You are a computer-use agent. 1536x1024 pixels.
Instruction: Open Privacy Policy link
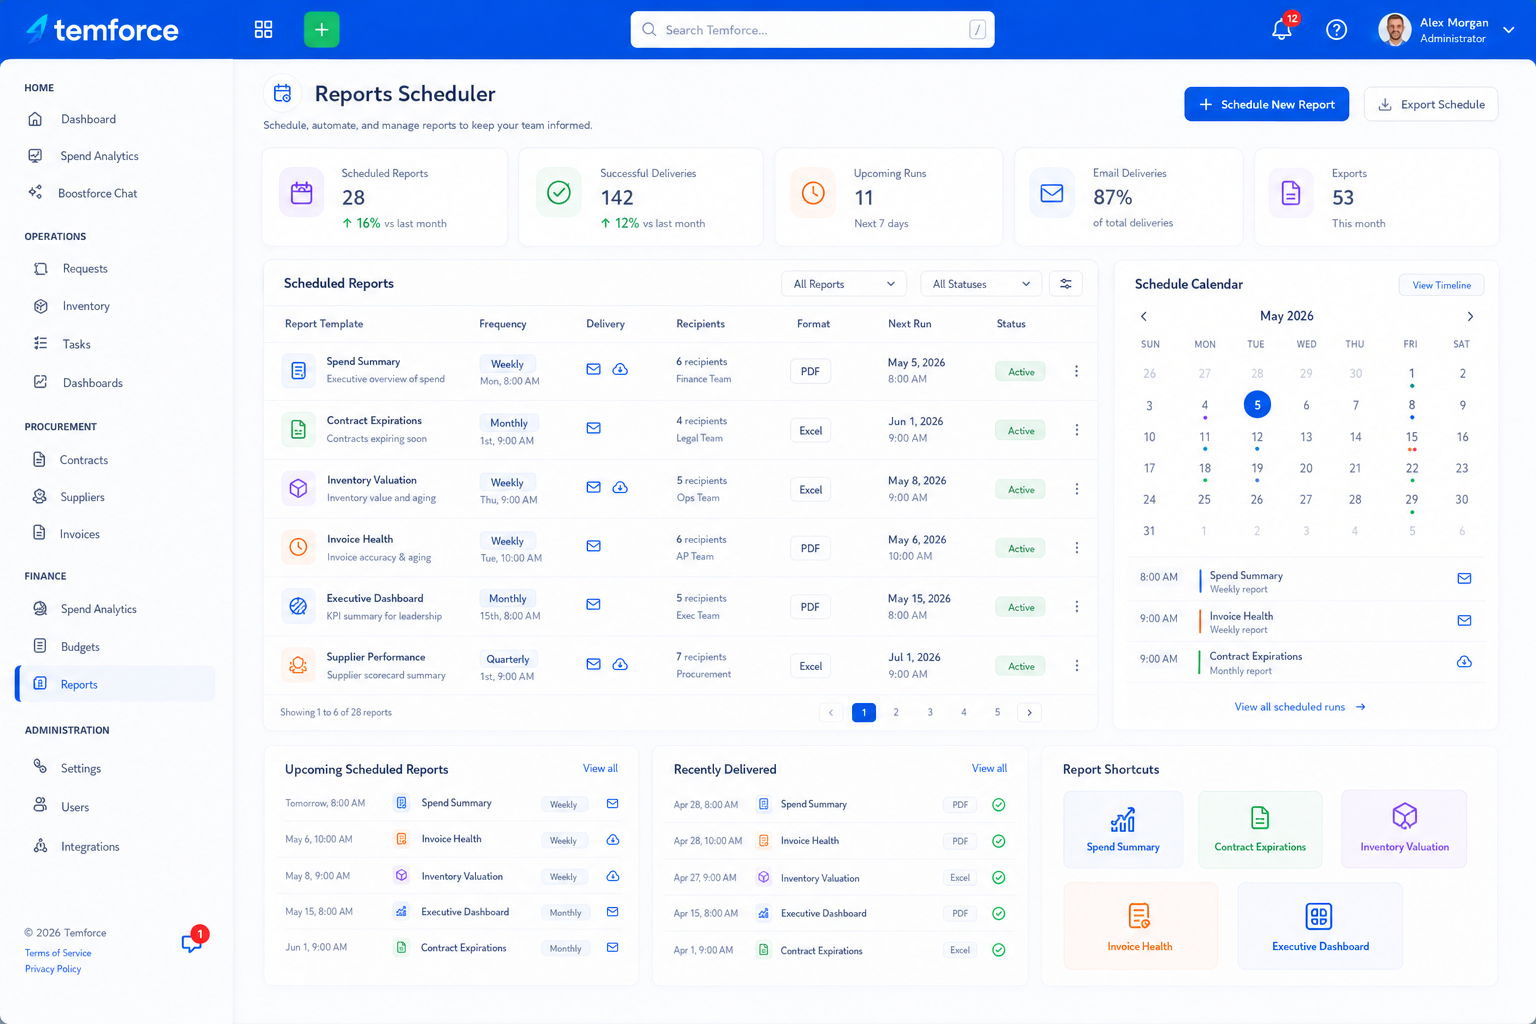(x=53, y=969)
